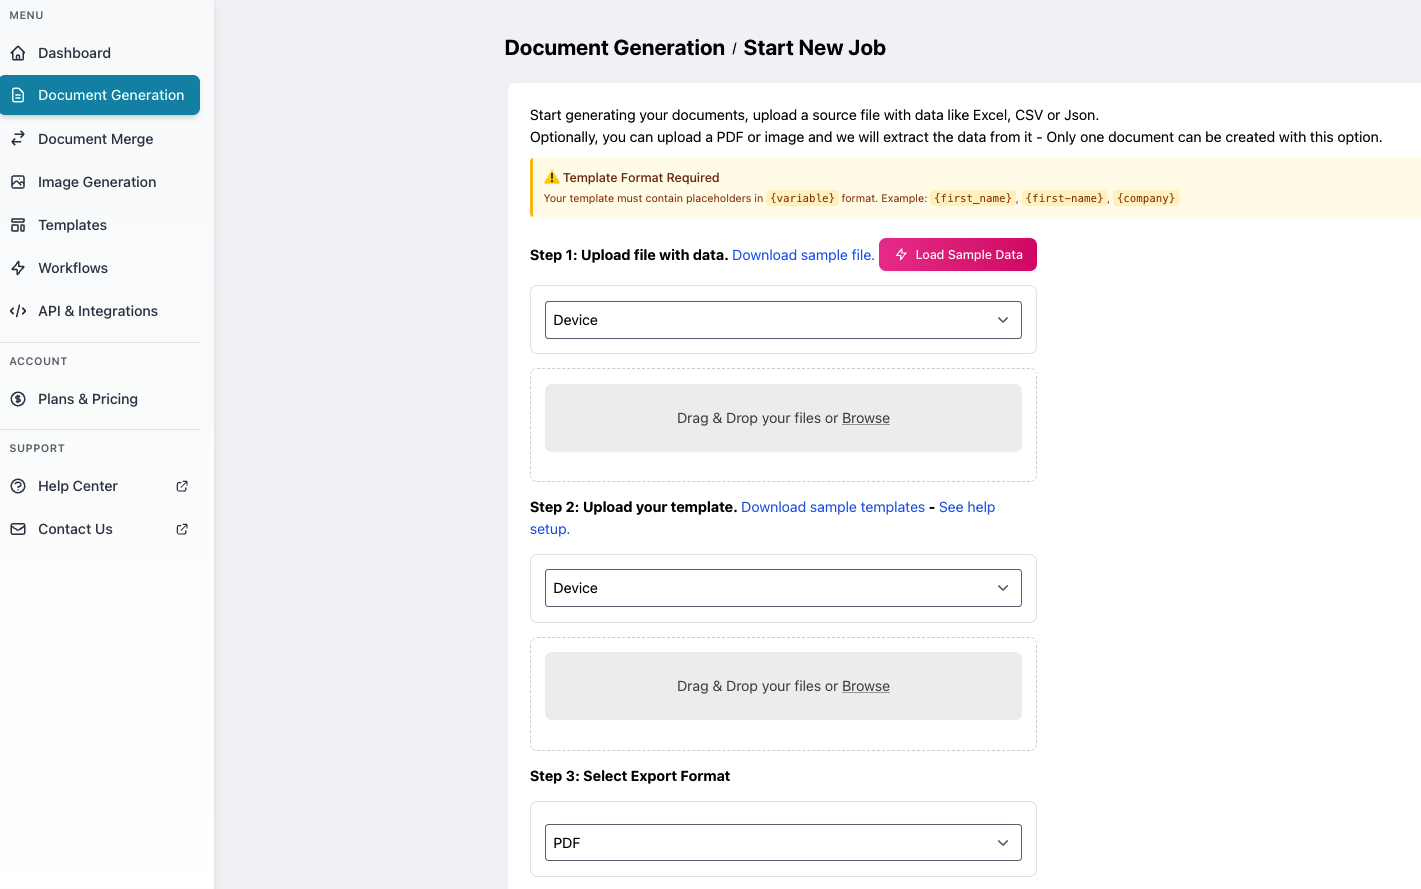Click external link icon beside Help Center
The height and width of the screenshot is (889, 1421).
[182, 486]
